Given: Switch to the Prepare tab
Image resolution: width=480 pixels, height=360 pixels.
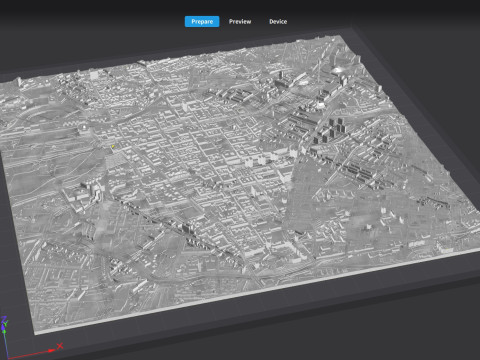Looking at the screenshot, I should (202, 22).
